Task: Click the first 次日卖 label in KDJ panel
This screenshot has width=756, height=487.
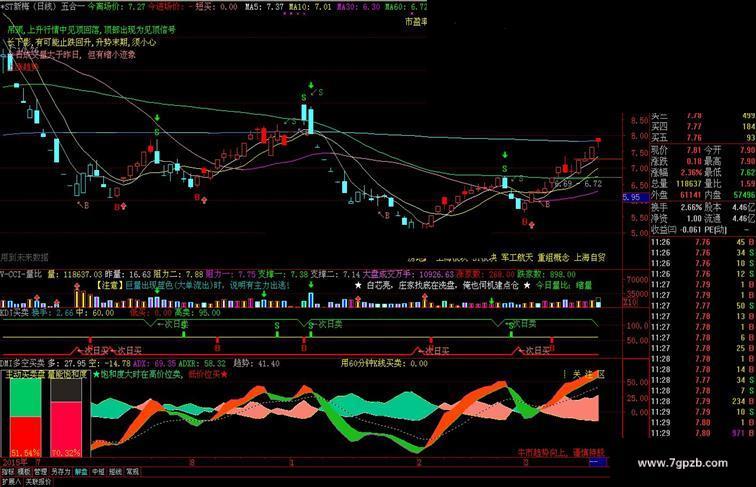Action: (173, 325)
